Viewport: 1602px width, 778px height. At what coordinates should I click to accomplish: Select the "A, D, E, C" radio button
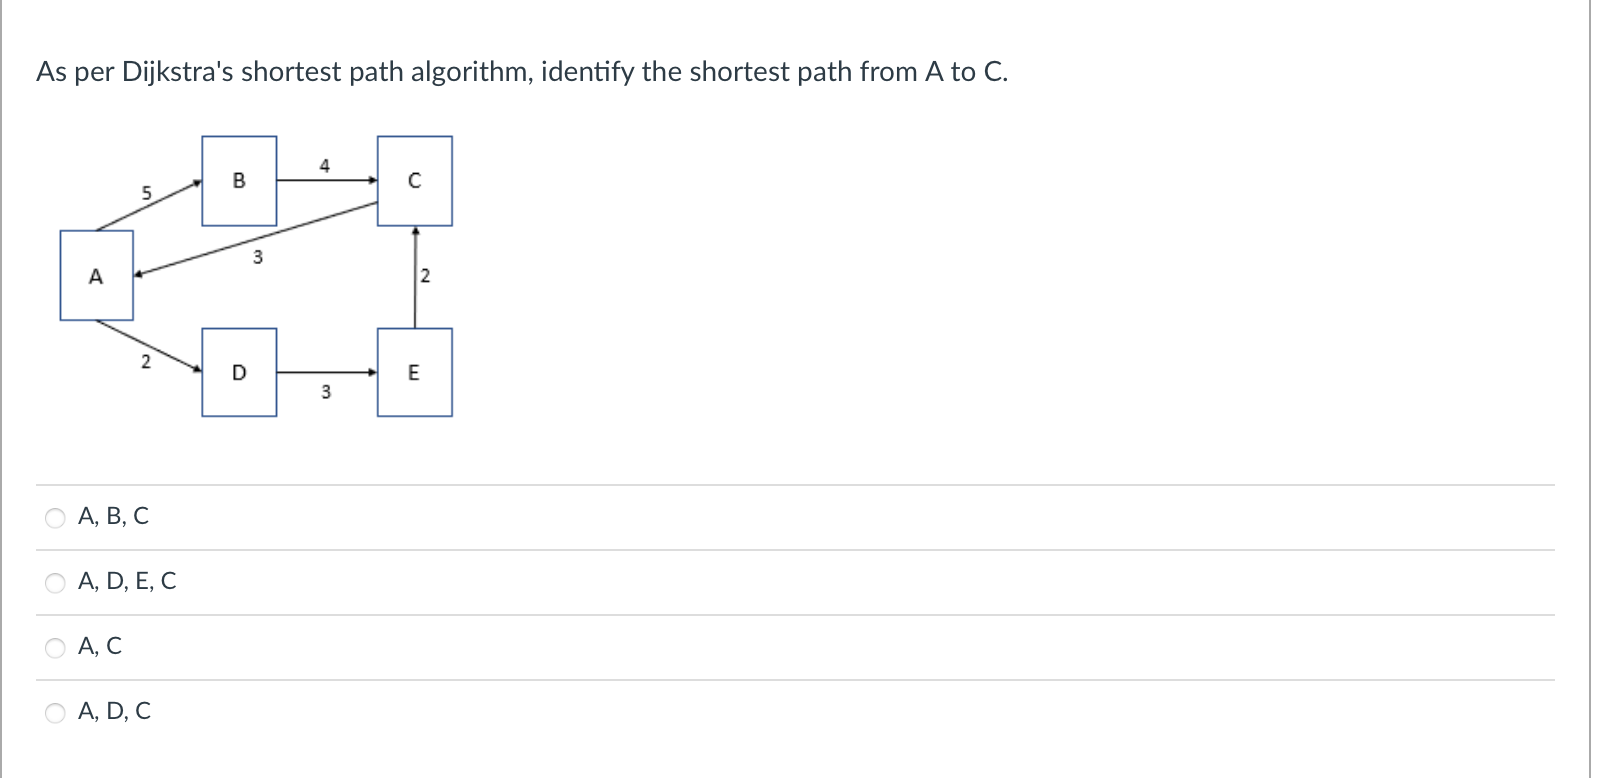tap(55, 583)
